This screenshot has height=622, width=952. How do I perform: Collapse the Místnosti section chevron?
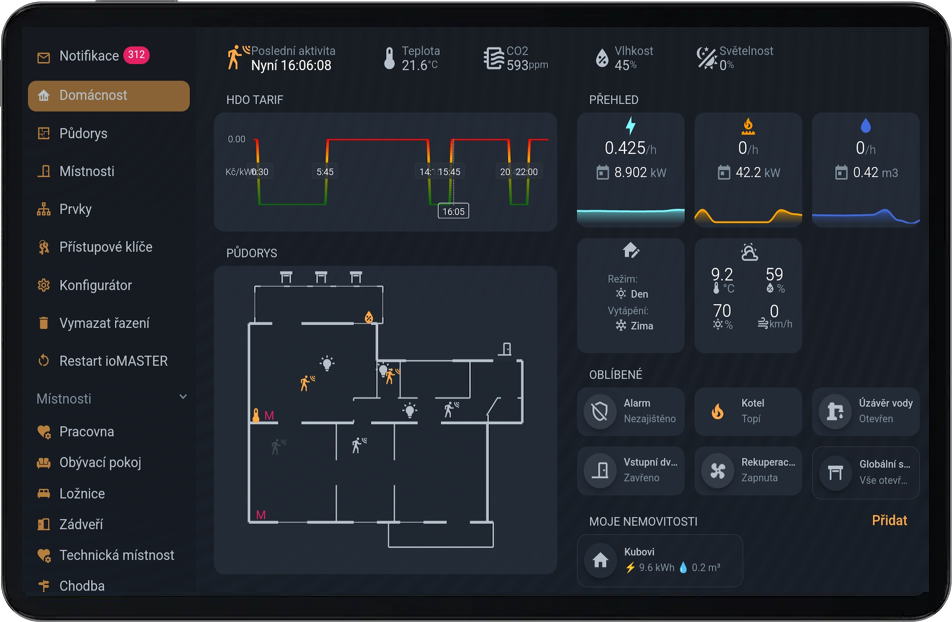click(x=183, y=398)
